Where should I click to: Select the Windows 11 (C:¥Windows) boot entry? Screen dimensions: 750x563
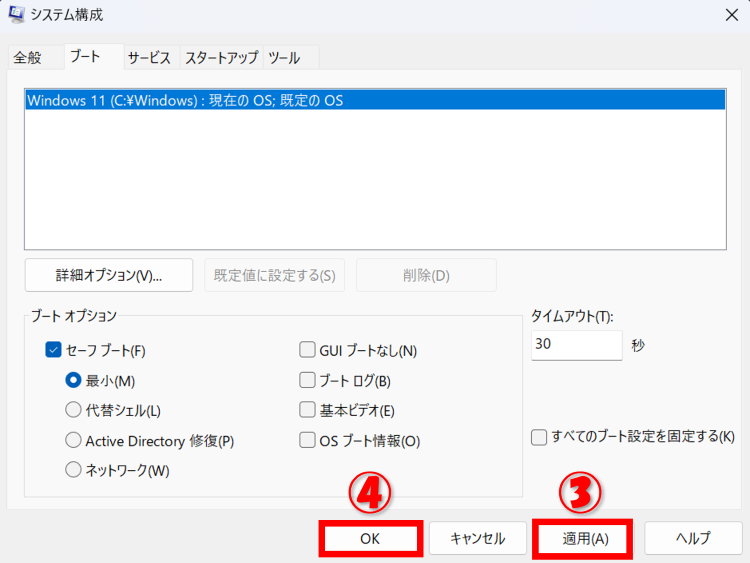click(x=375, y=100)
